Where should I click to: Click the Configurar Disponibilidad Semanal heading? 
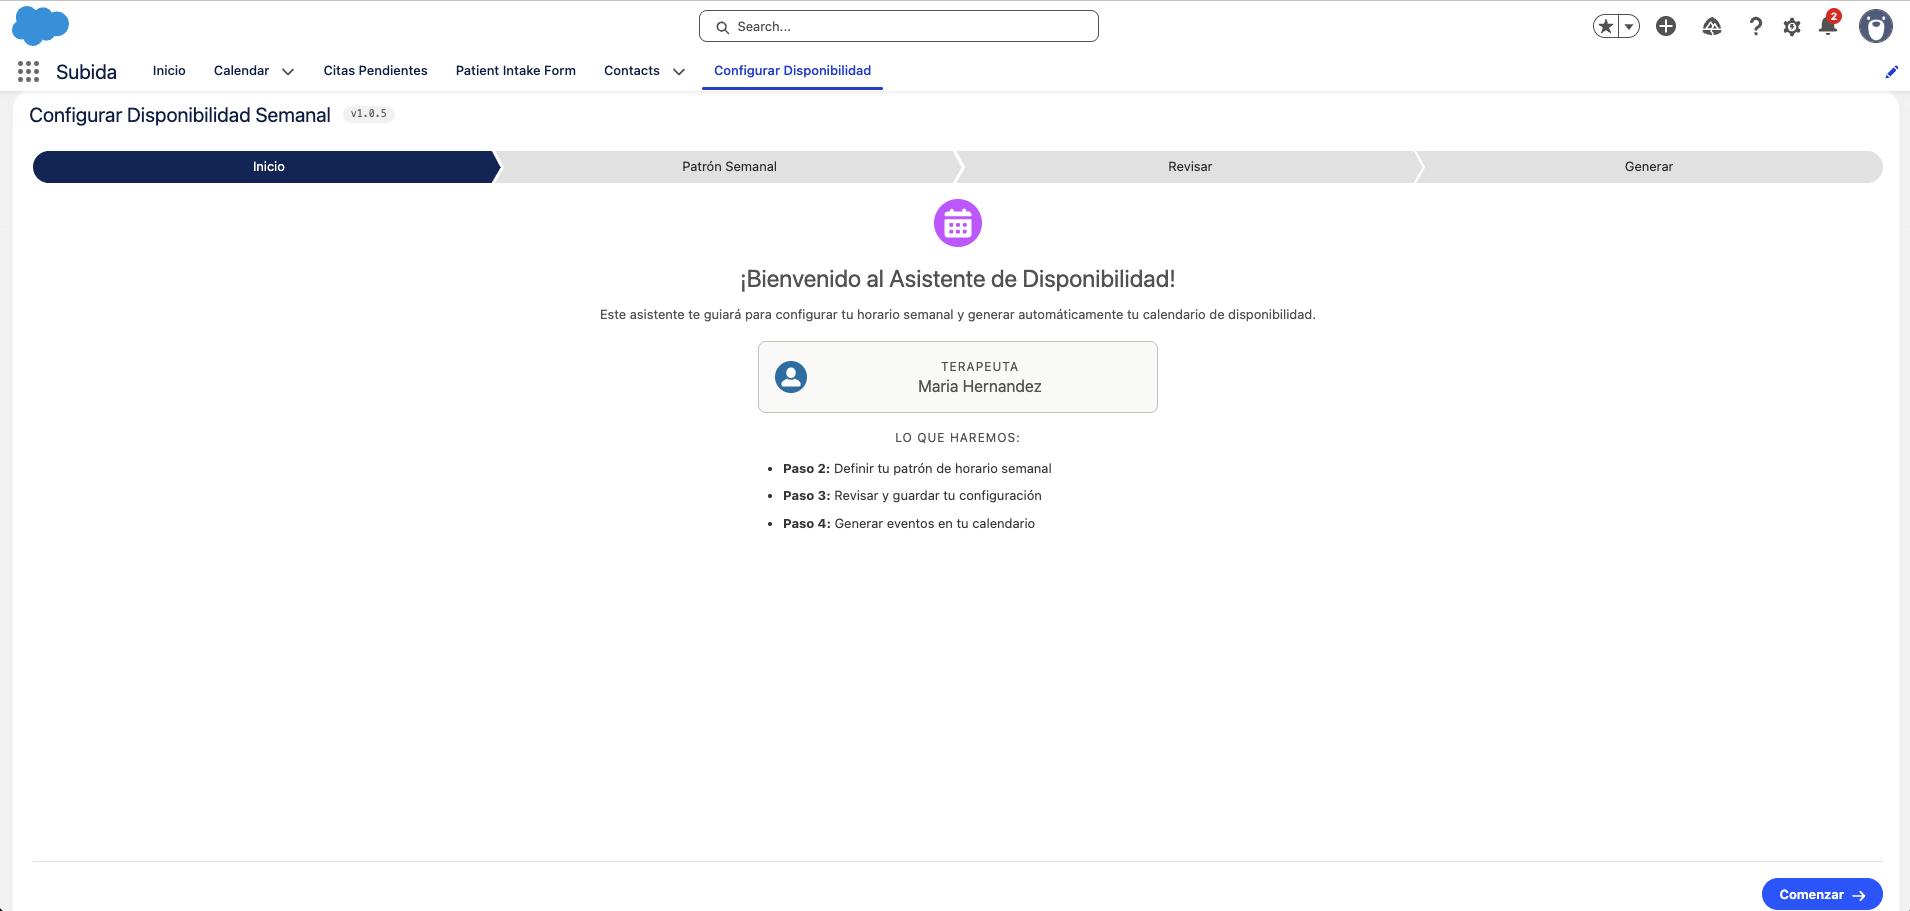tap(180, 115)
